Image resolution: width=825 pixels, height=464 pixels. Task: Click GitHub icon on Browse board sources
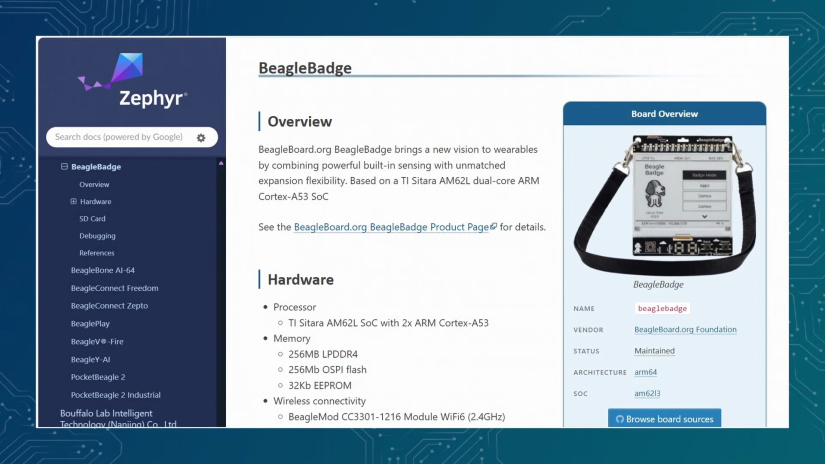coord(619,419)
